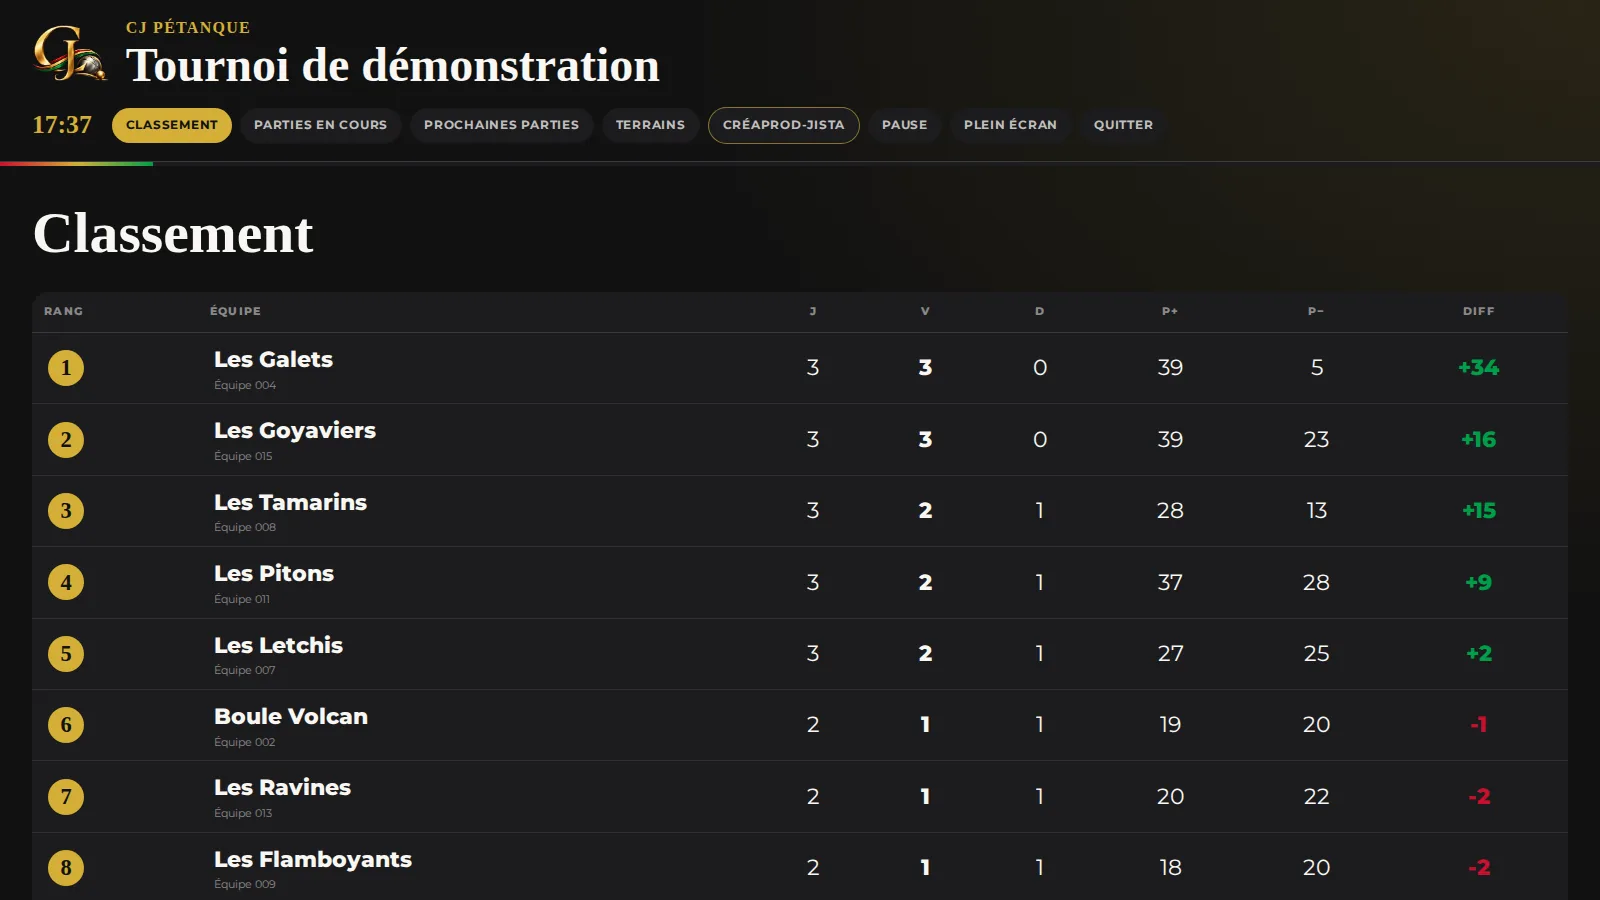Quit using the Quitter button
This screenshot has width=1600, height=900.
(1123, 125)
